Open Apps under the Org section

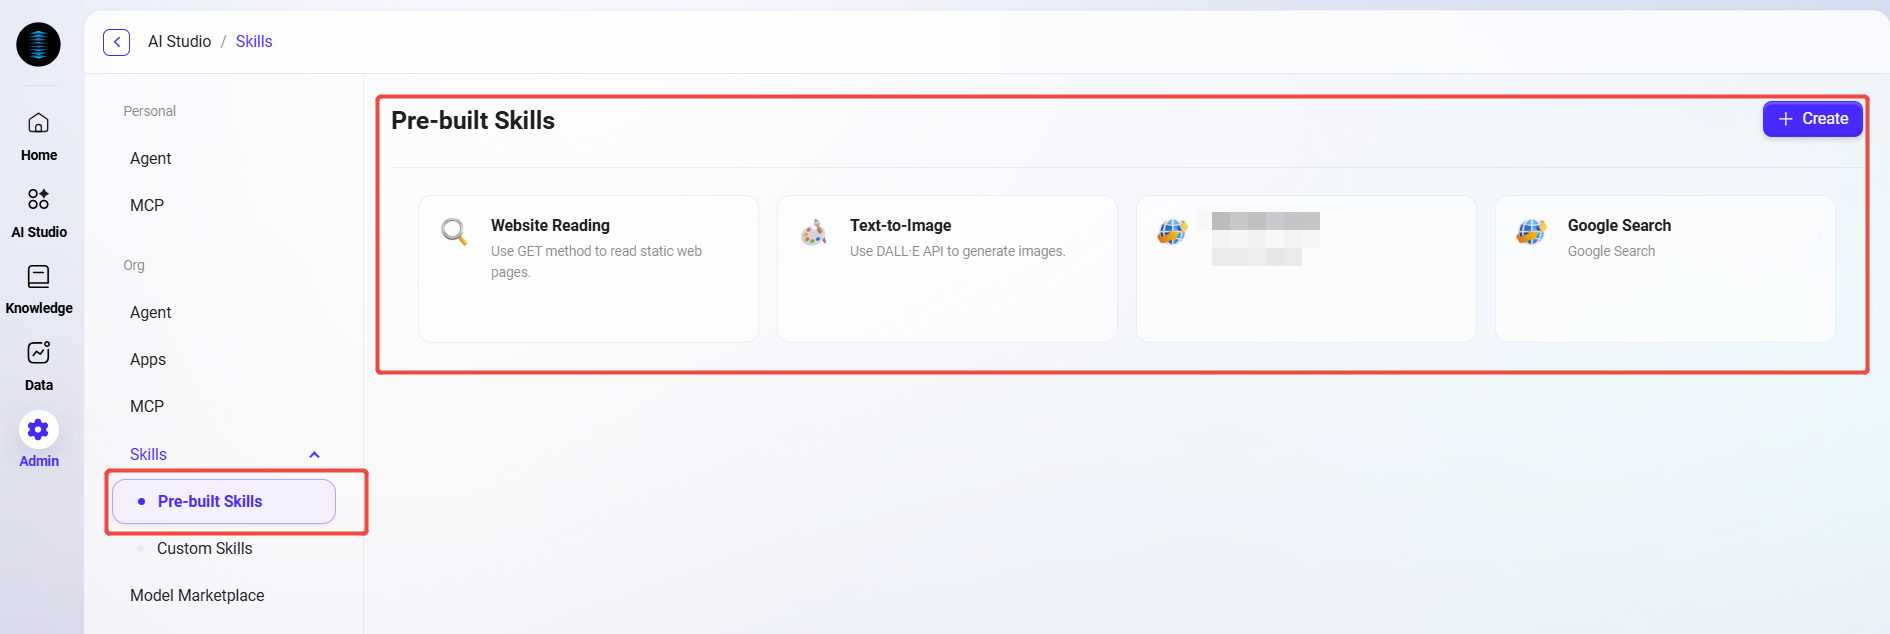(148, 359)
